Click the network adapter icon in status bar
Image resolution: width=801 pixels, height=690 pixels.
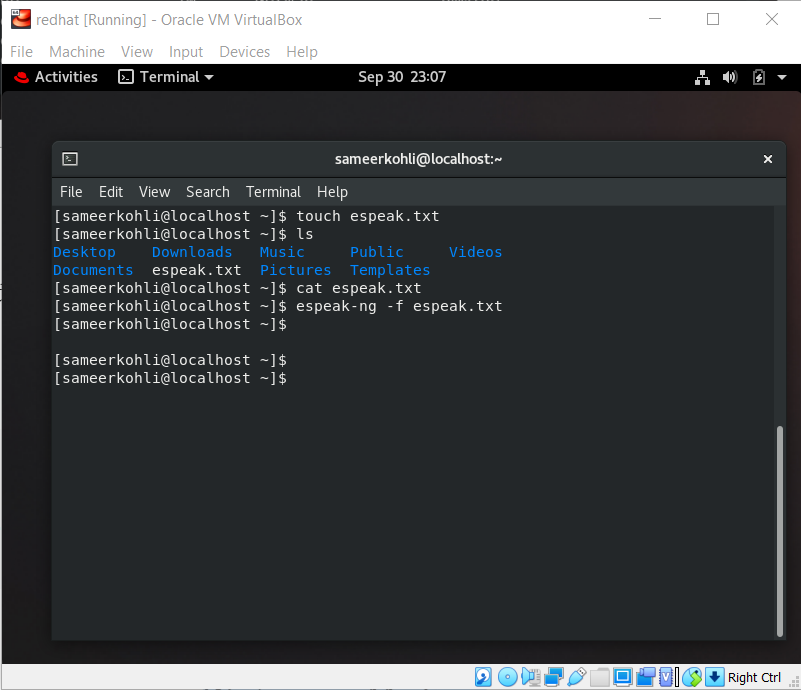553,677
